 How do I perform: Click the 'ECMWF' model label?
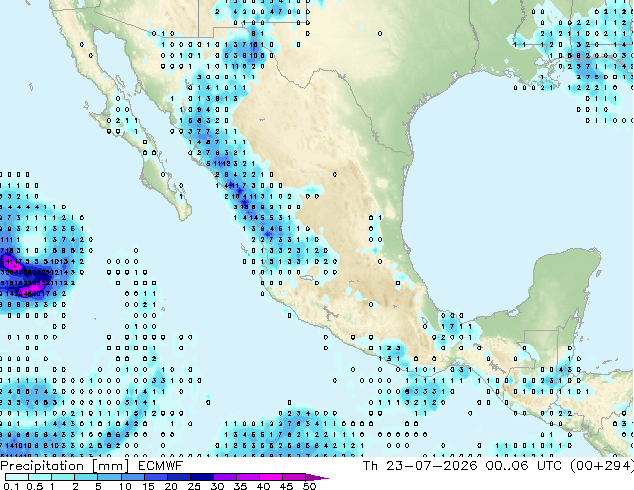[161, 466]
